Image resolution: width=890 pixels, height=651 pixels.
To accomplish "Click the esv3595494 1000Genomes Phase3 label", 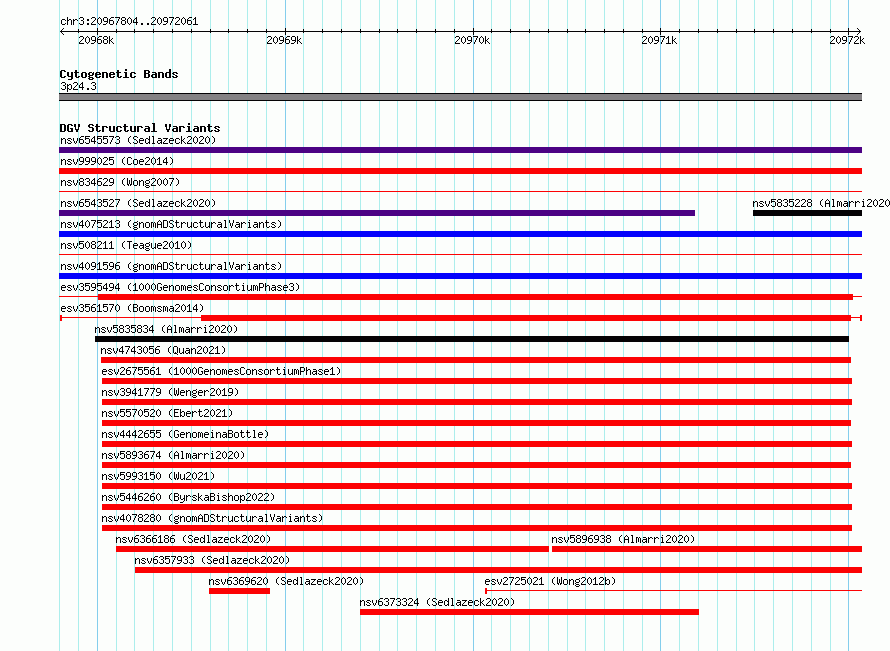I will pyautogui.click(x=180, y=287).
